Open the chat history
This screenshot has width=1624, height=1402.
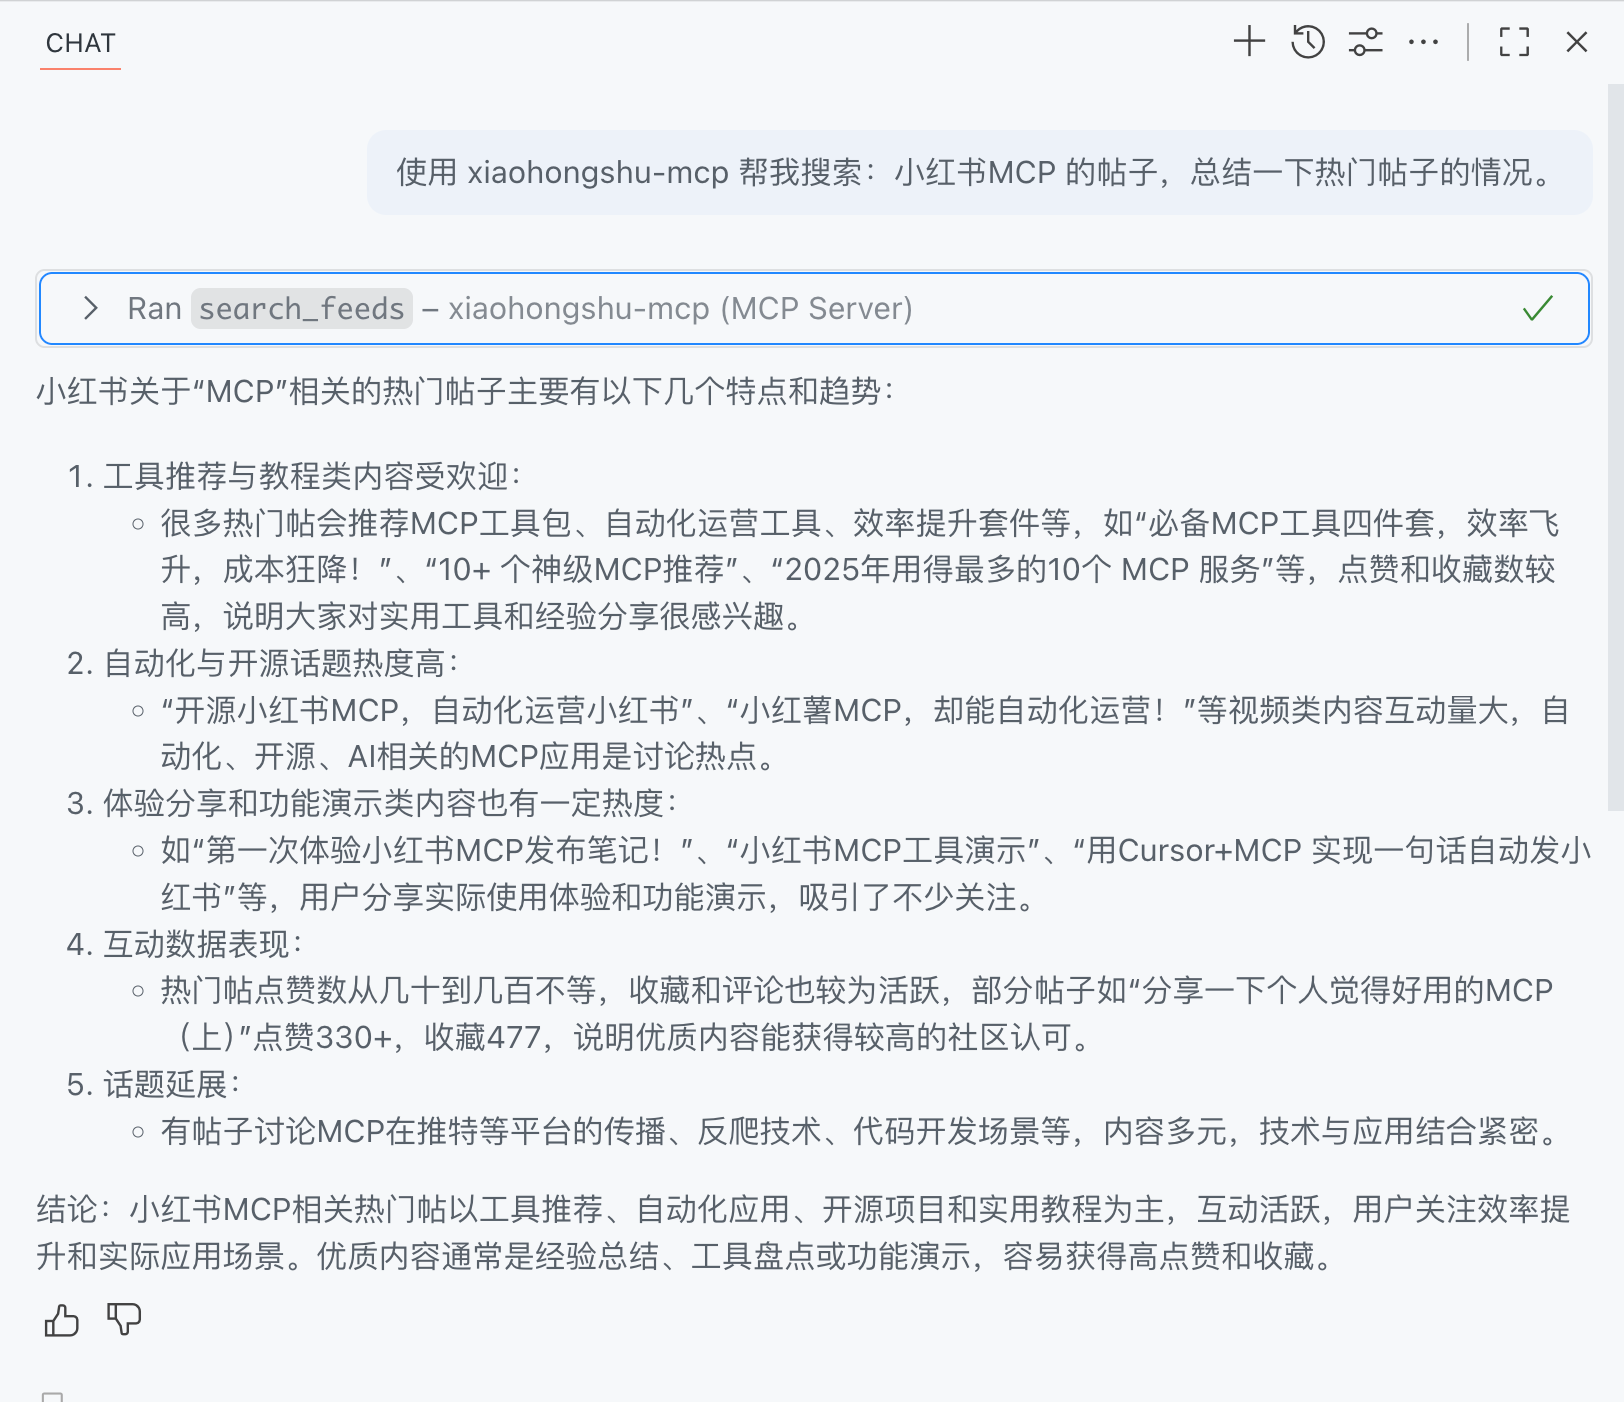coord(1306,43)
